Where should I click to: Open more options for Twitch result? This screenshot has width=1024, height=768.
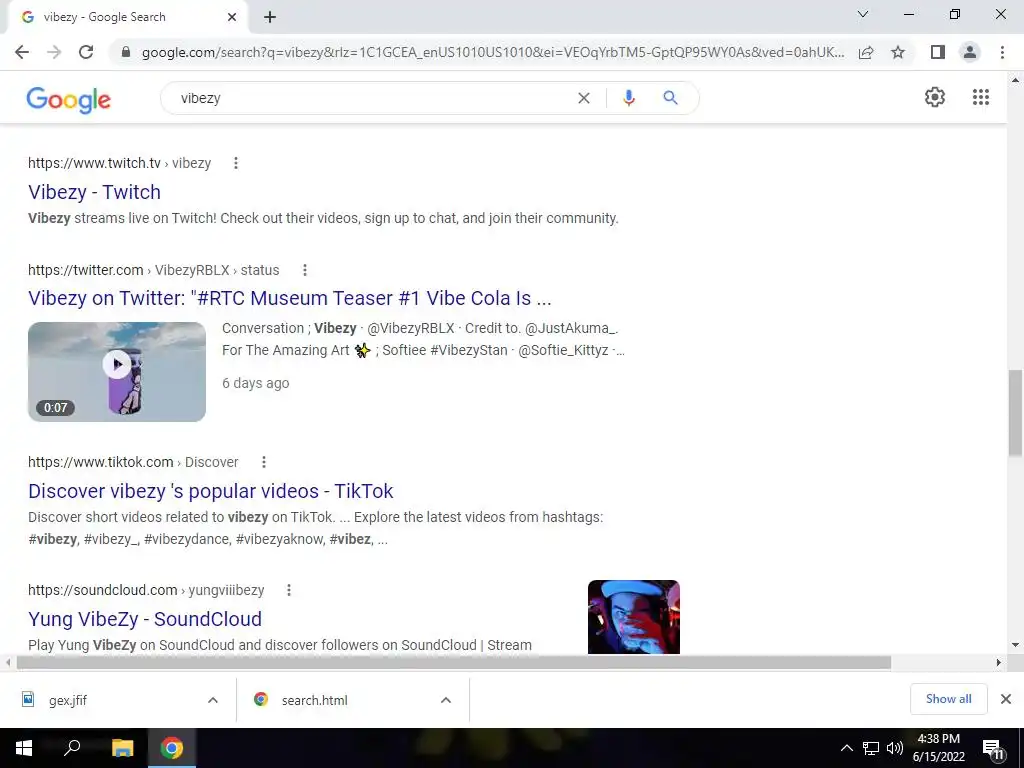(236, 163)
